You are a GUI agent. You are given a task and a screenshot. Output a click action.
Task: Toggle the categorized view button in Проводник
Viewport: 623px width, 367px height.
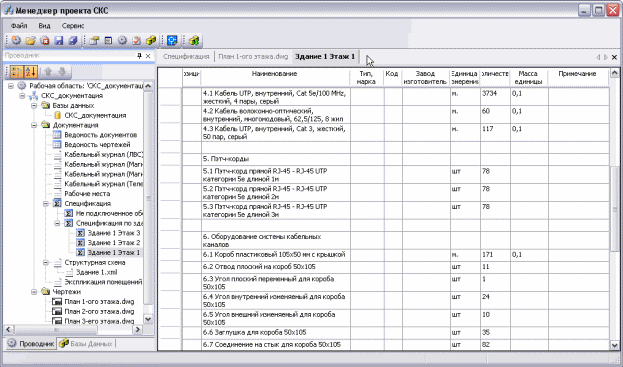coord(17,72)
